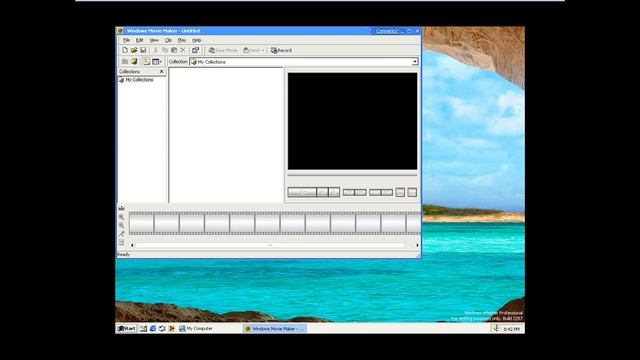Click the Paste toolbar icon

coord(174,50)
